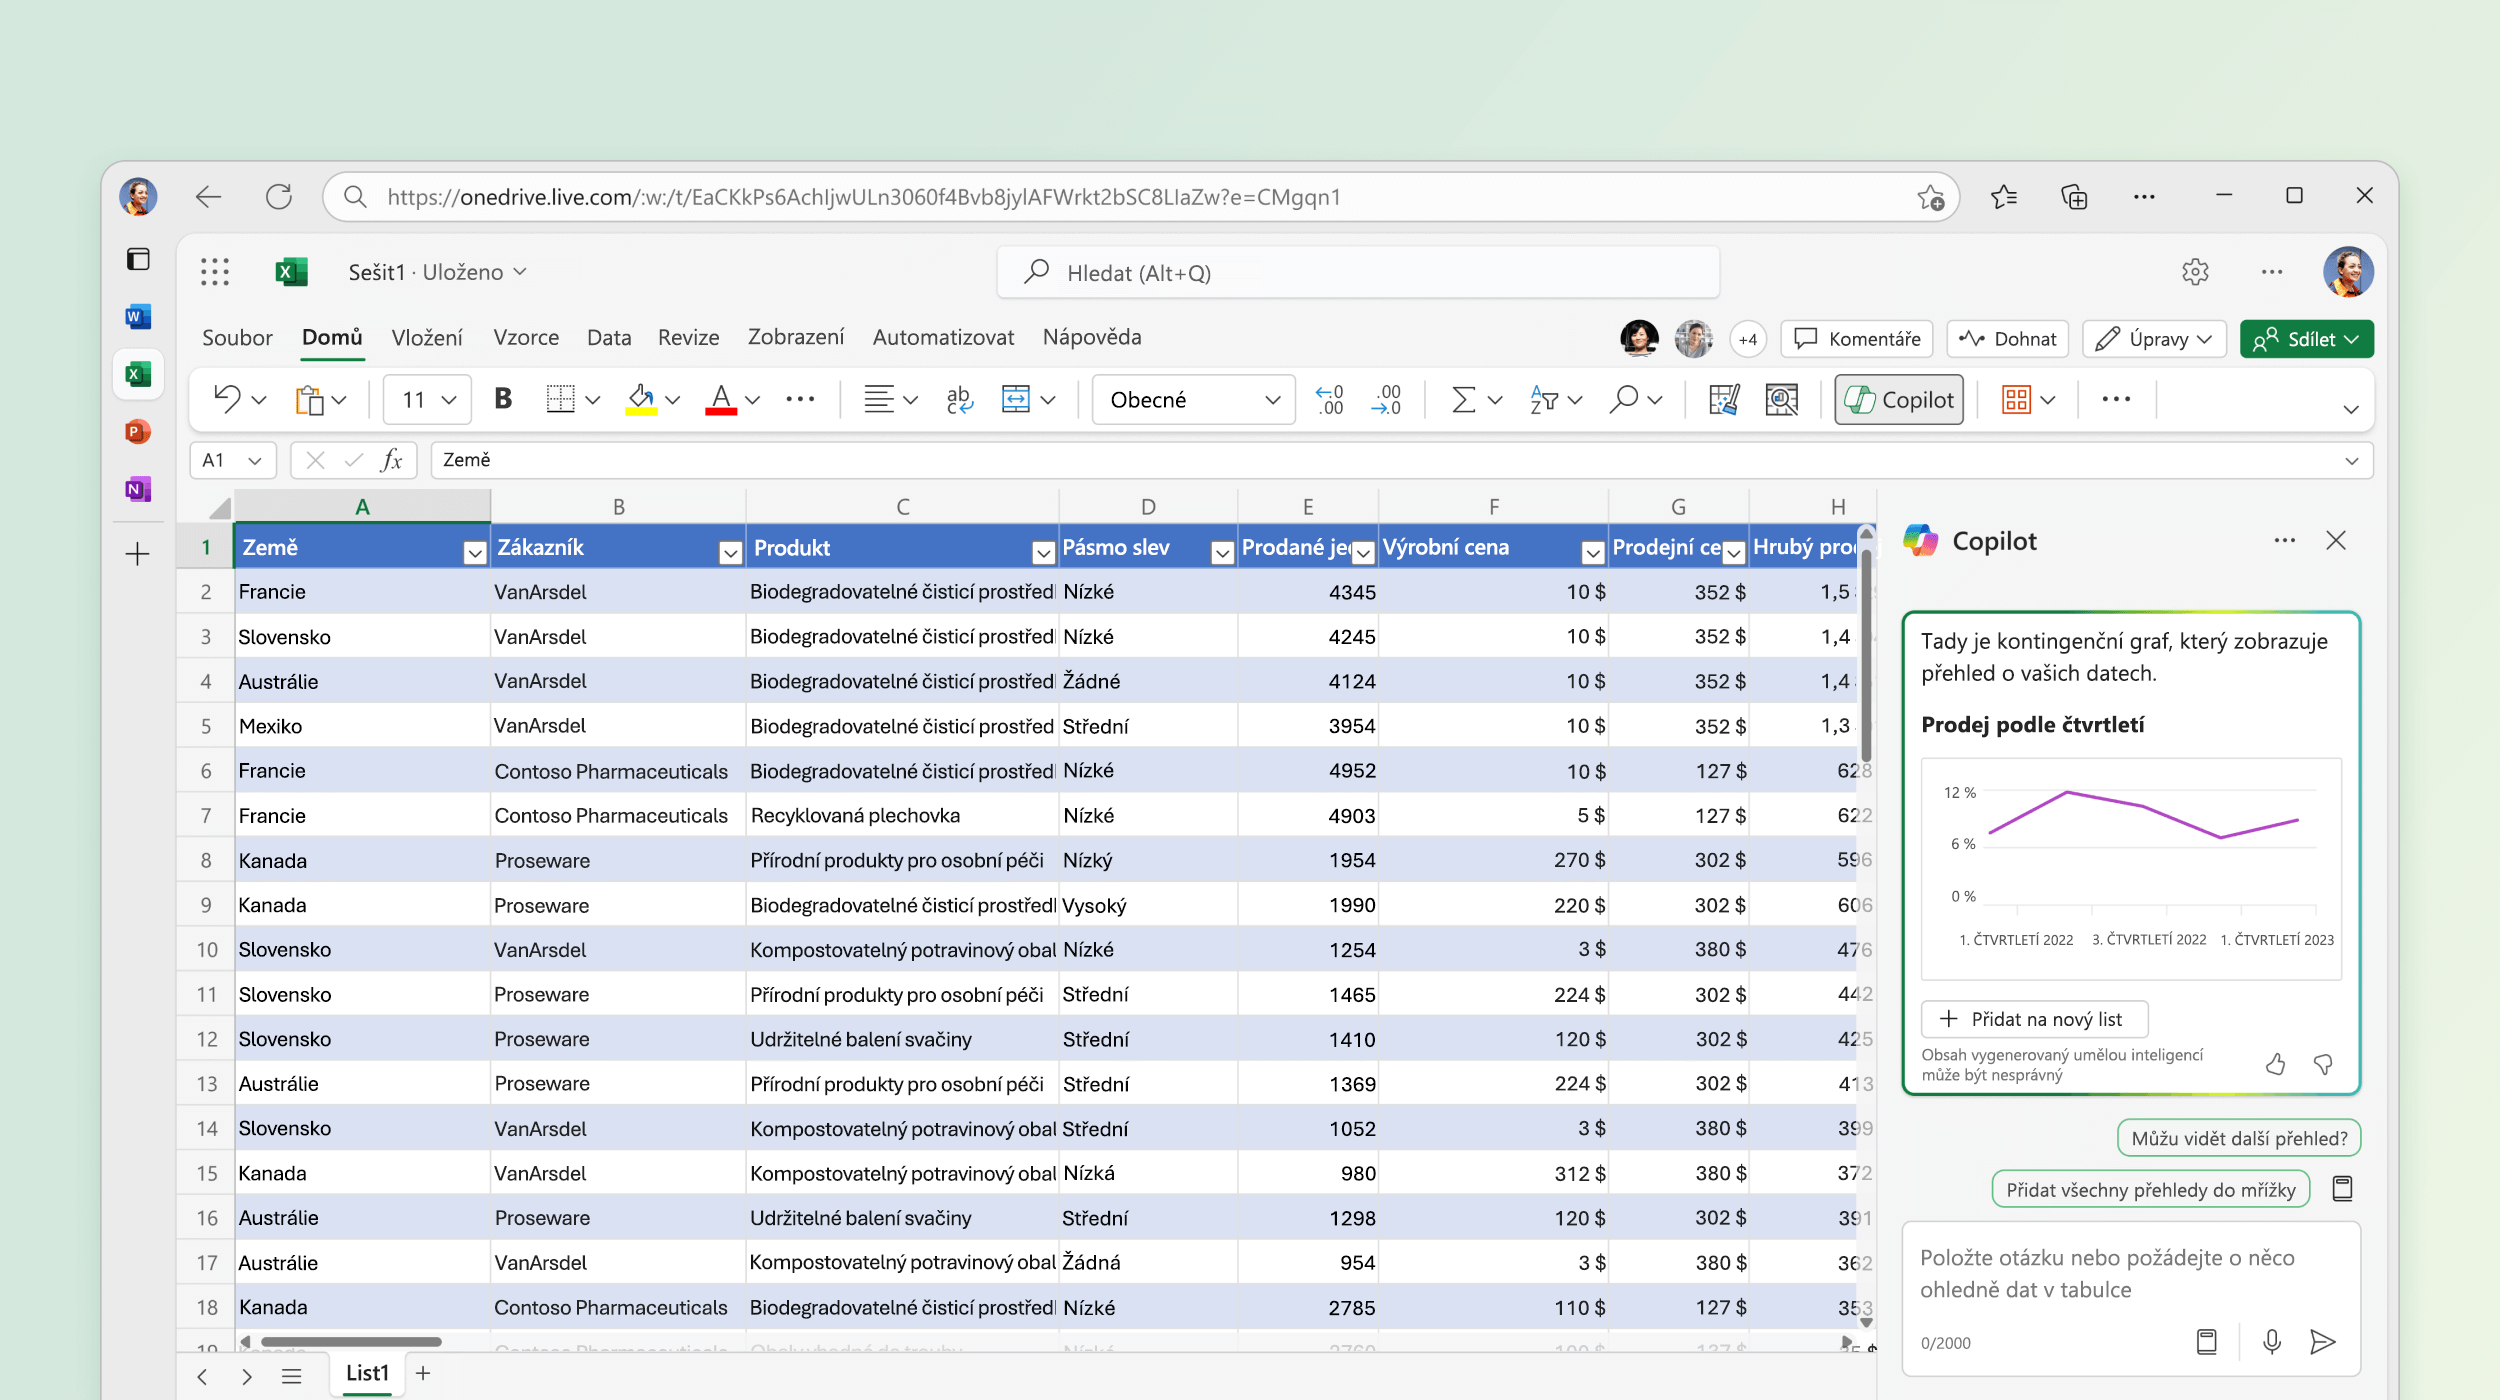Image resolution: width=2500 pixels, height=1400 pixels.
Task: Click the browser address bar
Action: tap(1140, 197)
